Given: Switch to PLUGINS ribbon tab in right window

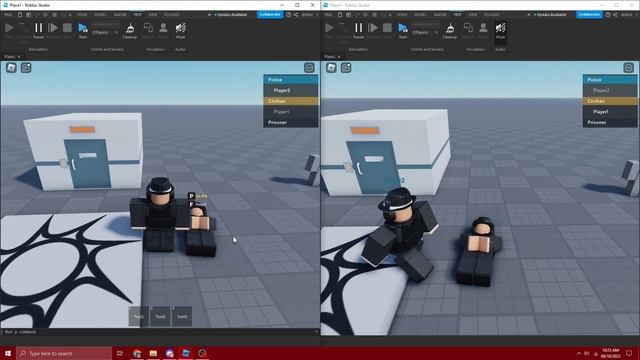Looking at the screenshot, I should pos(491,15).
